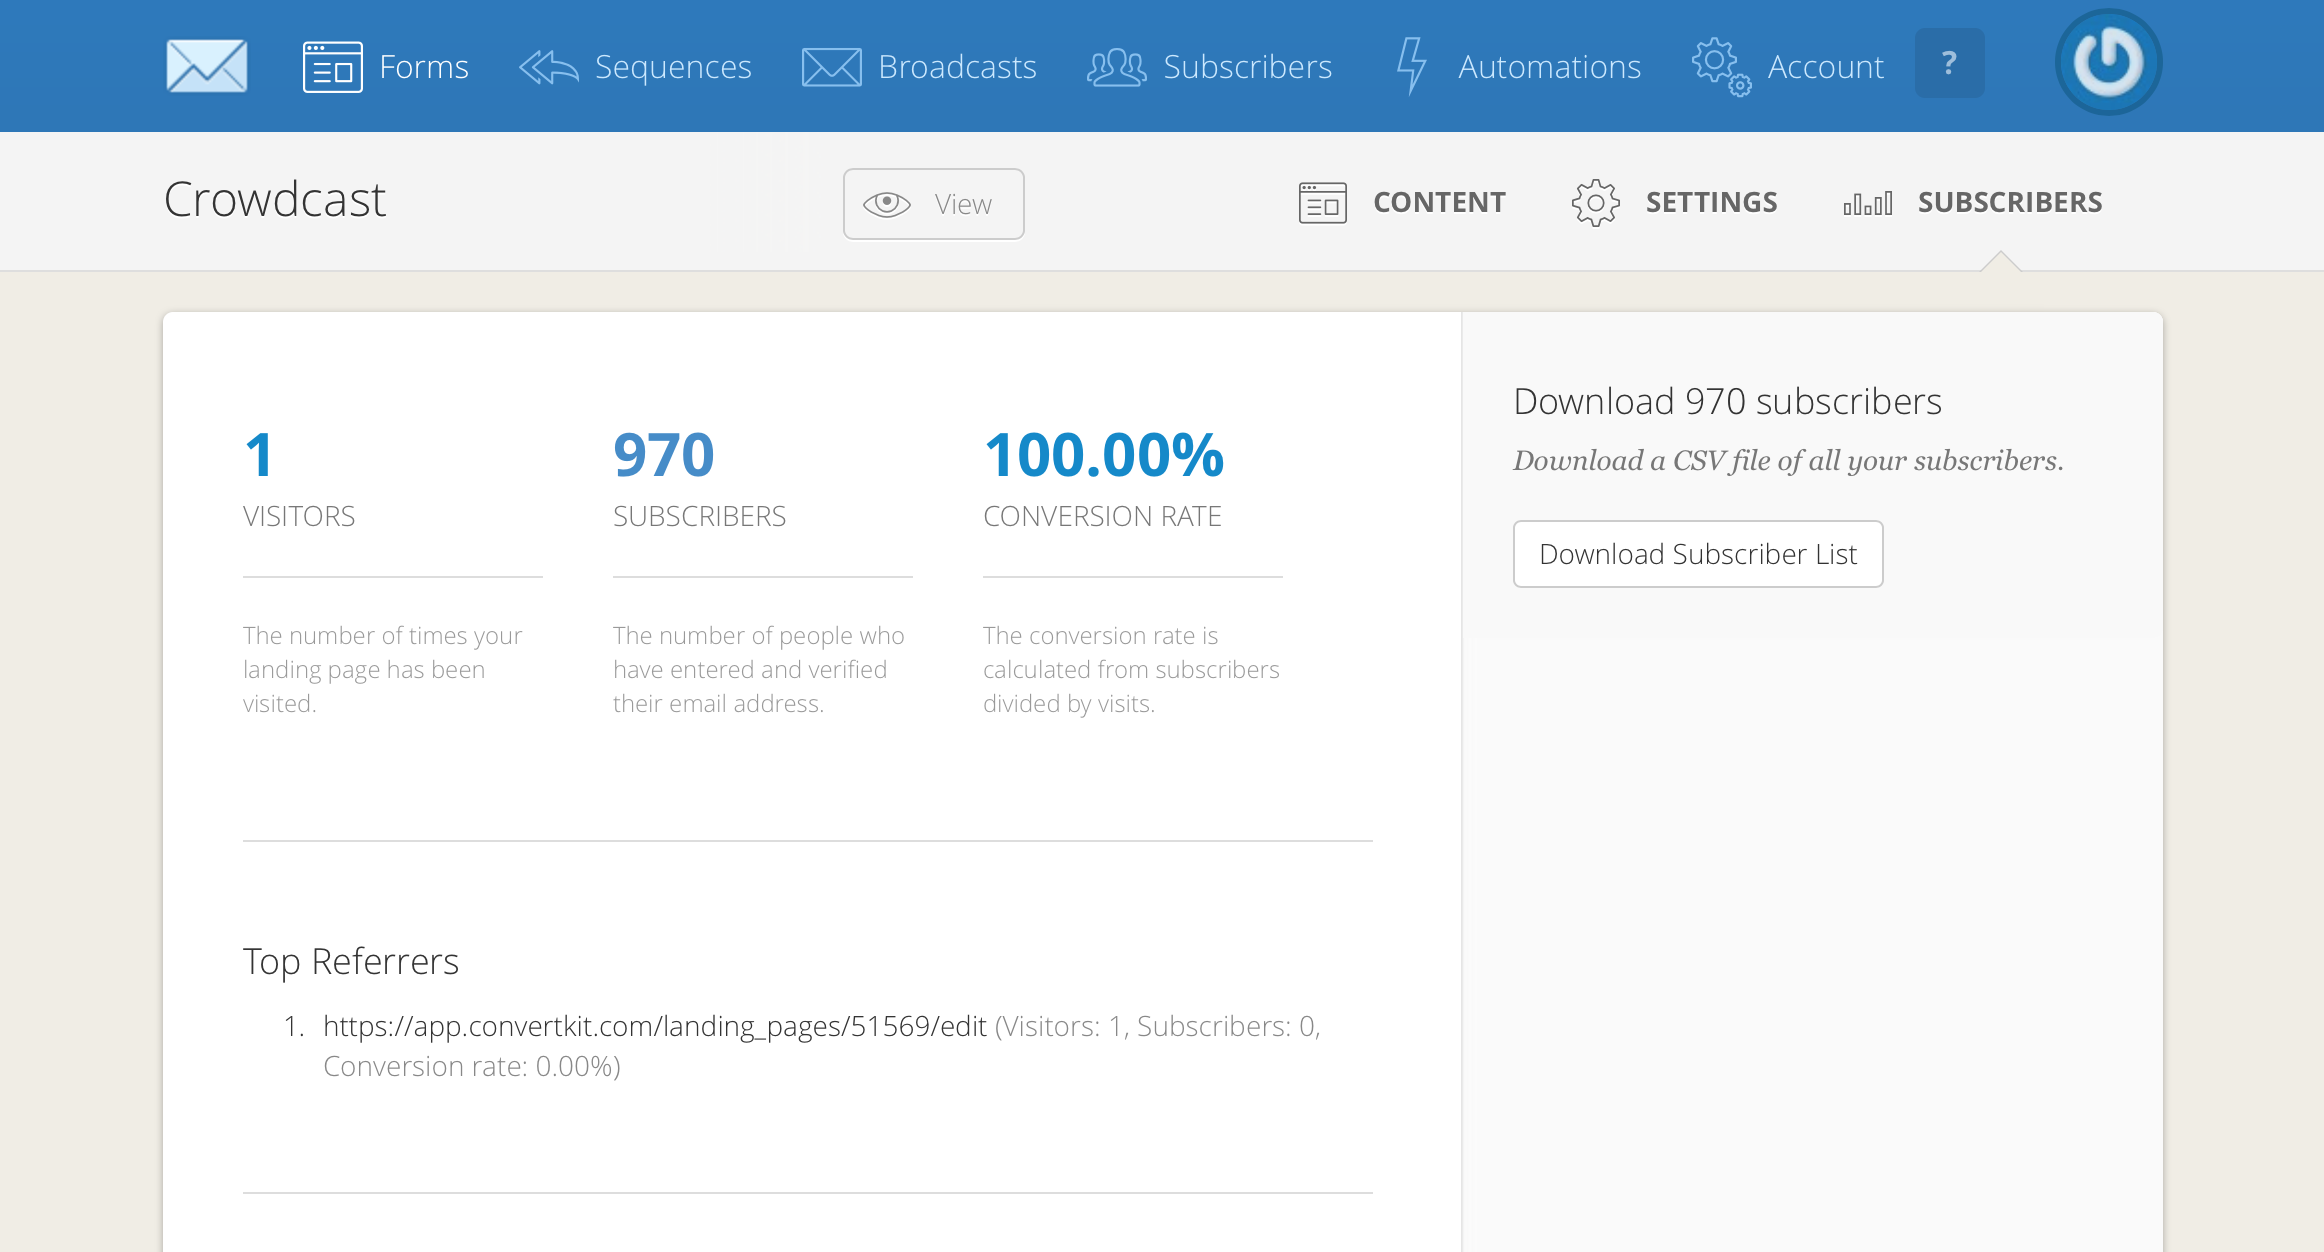Click the Settings tab gear icon
The height and width of the screenshot is (1252, 2324).
[1595, 203]
